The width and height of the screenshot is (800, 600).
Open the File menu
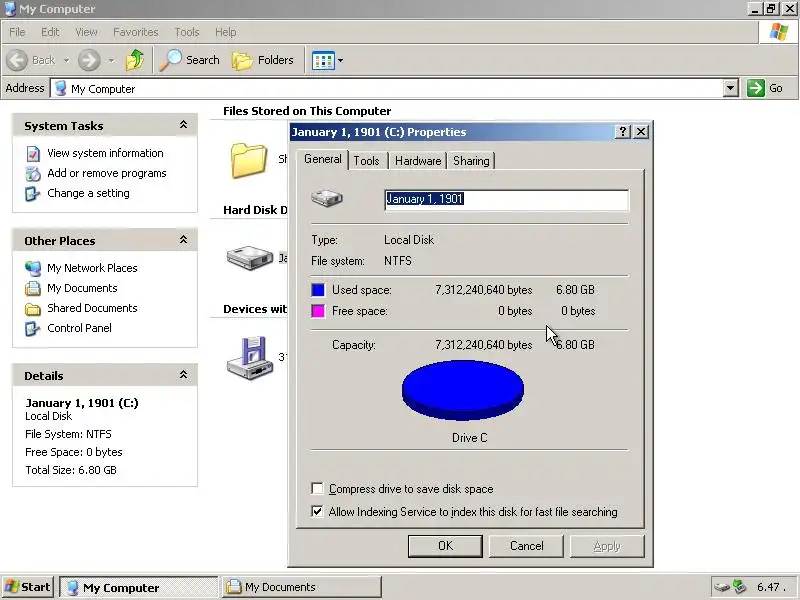17,32
